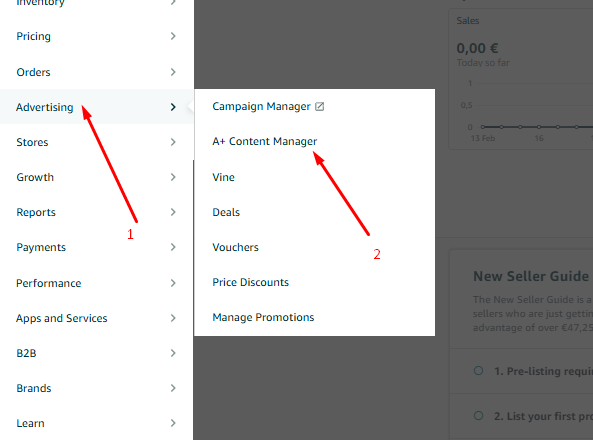The height and width of the screenshot is (440, 593).
Task: Open the Deals submenu entry
Action: click(226, 212)
